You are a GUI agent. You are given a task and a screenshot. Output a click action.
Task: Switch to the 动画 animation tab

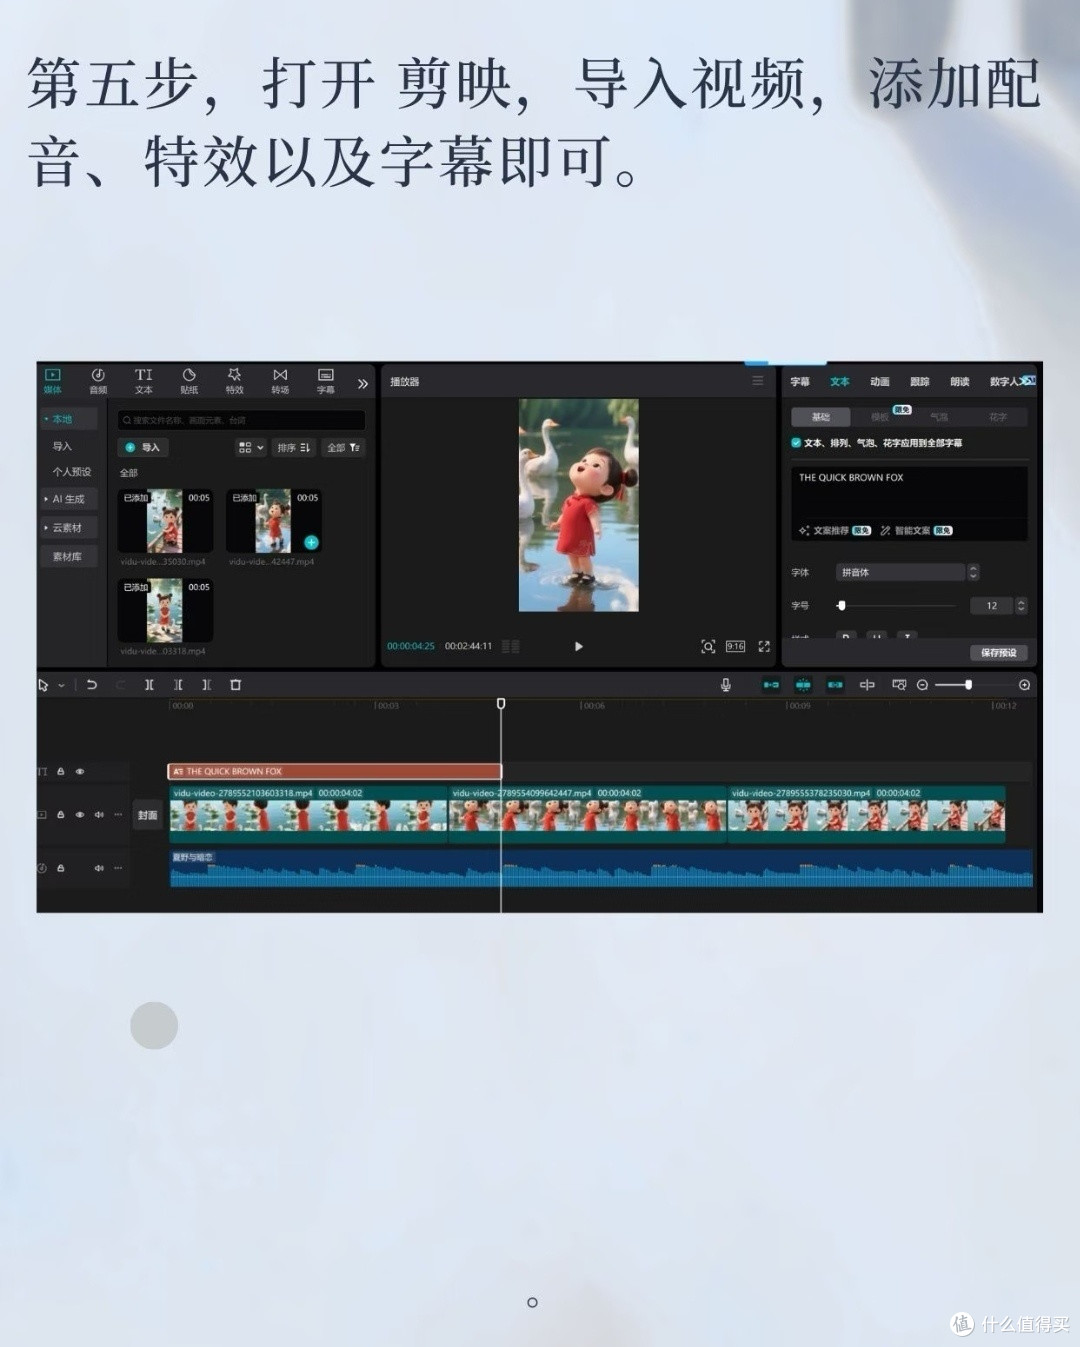[x=880, y=381]
